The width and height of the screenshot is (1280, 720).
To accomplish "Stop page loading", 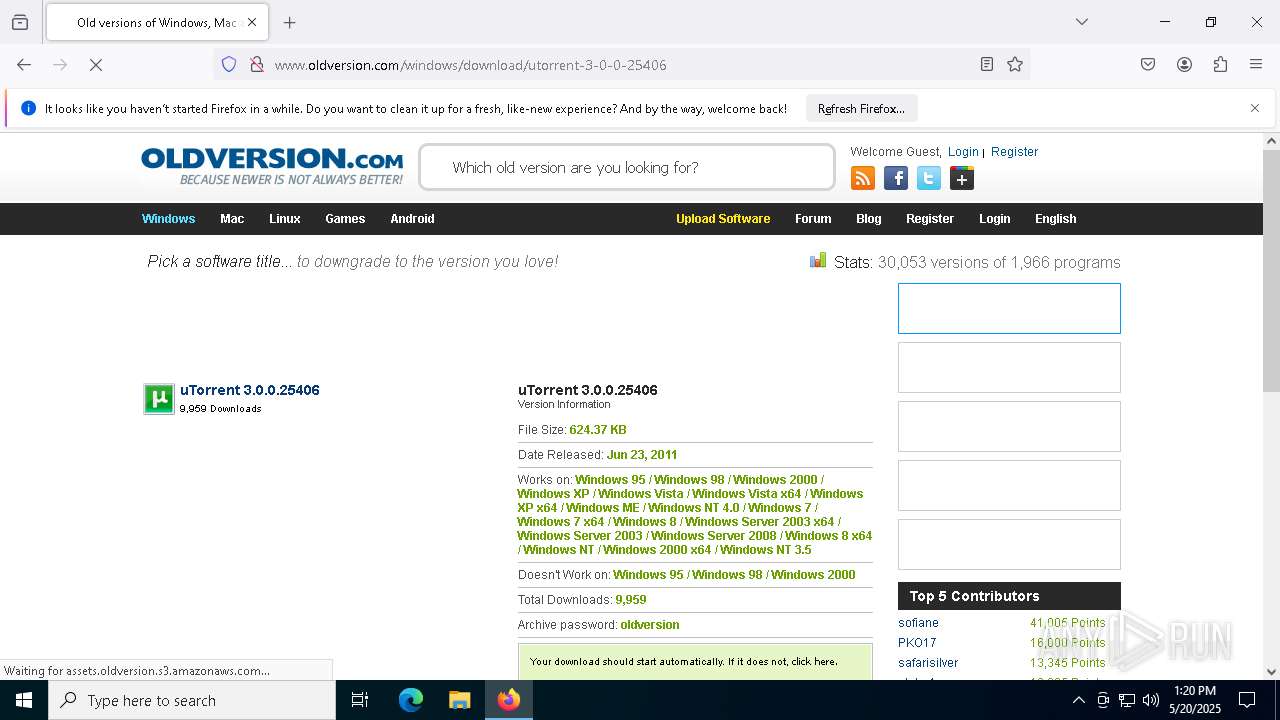I will [x=96, y=64].
